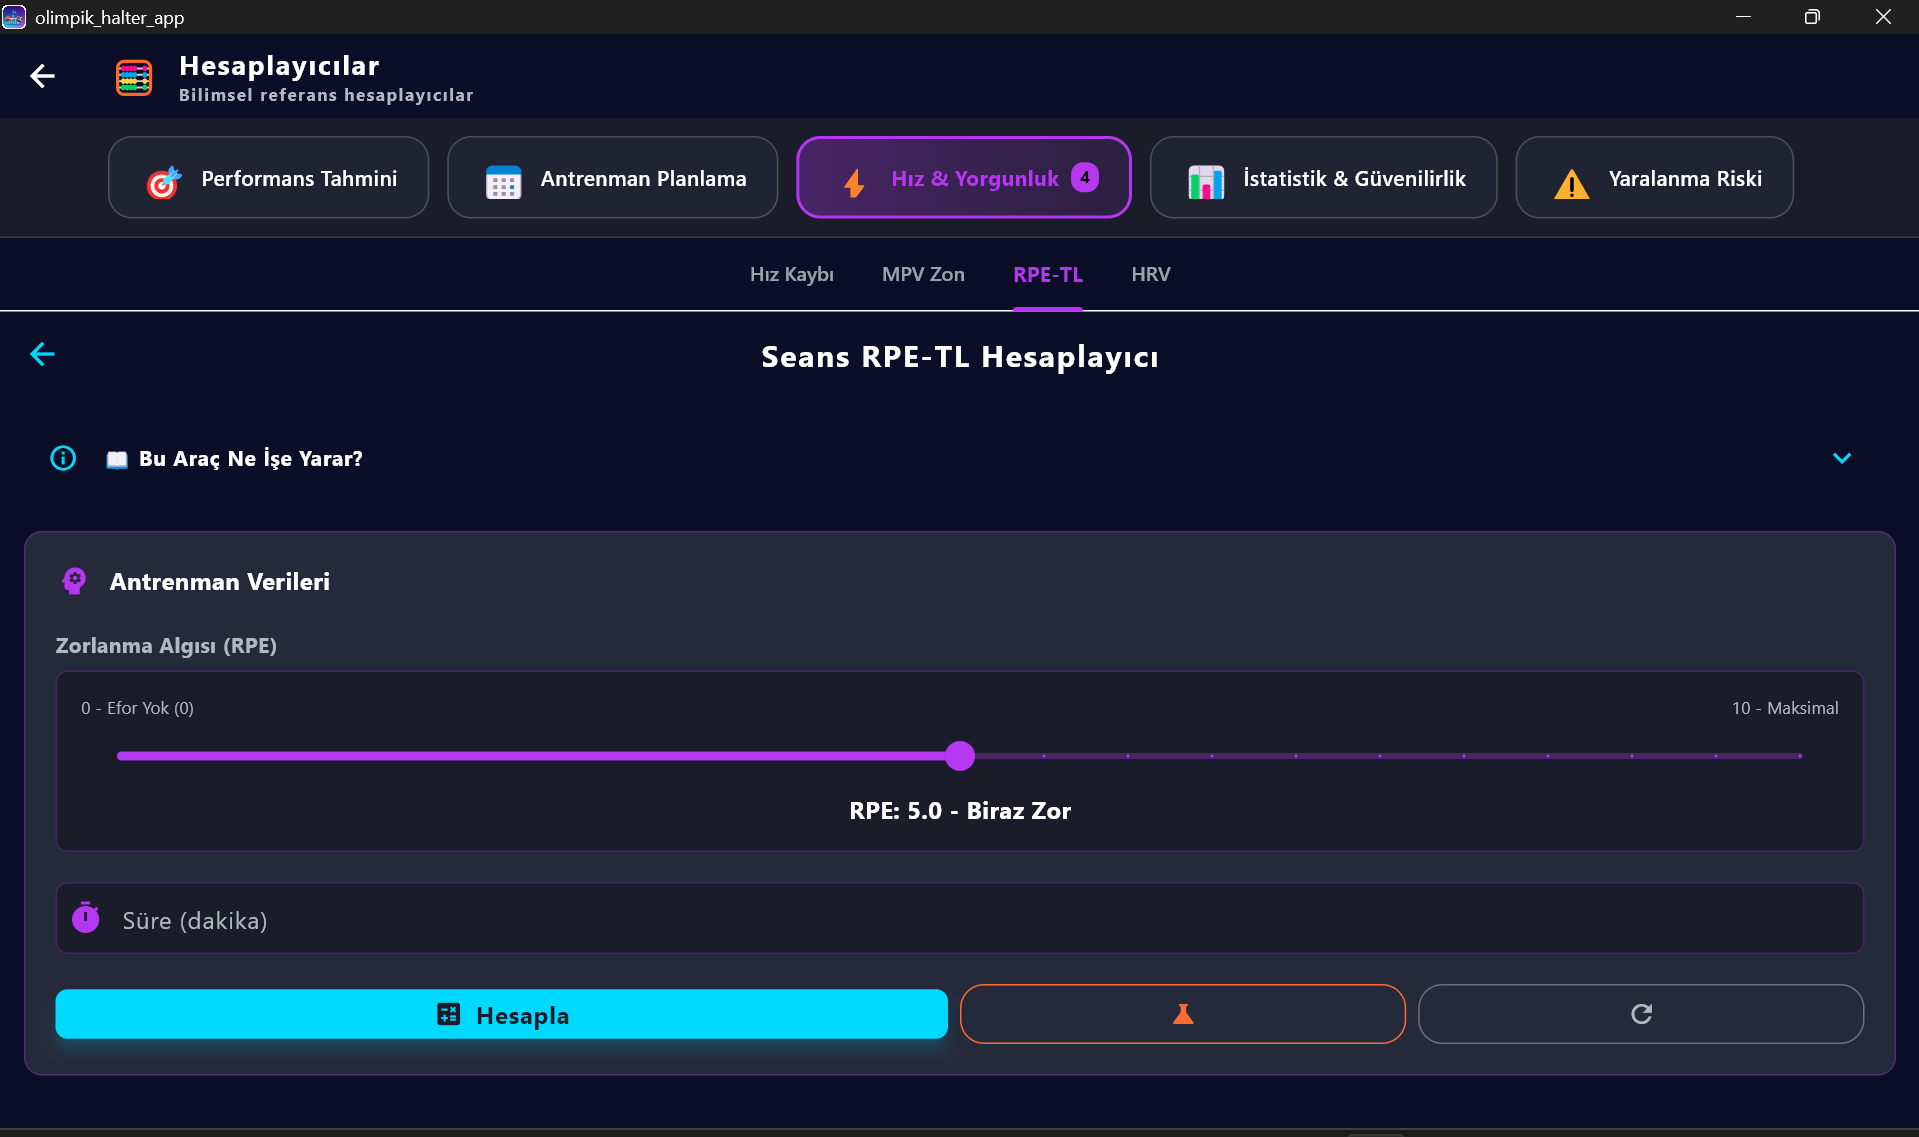This screenshot has width=1919, height=1137.
Task: Click the bar chart icon on İstatistik & Güvenilirlik
Action: click(x=1207, y=182)
